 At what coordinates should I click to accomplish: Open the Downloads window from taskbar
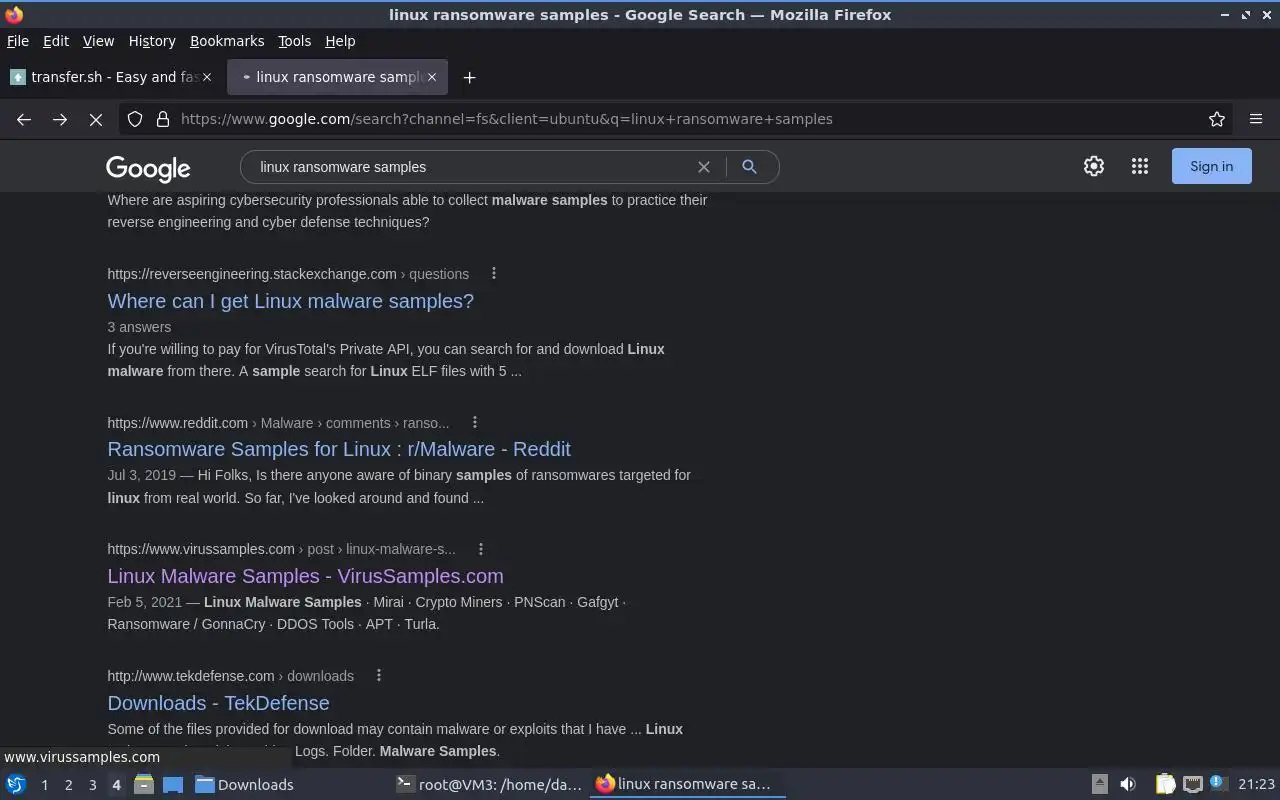click(x=245, y=784)
